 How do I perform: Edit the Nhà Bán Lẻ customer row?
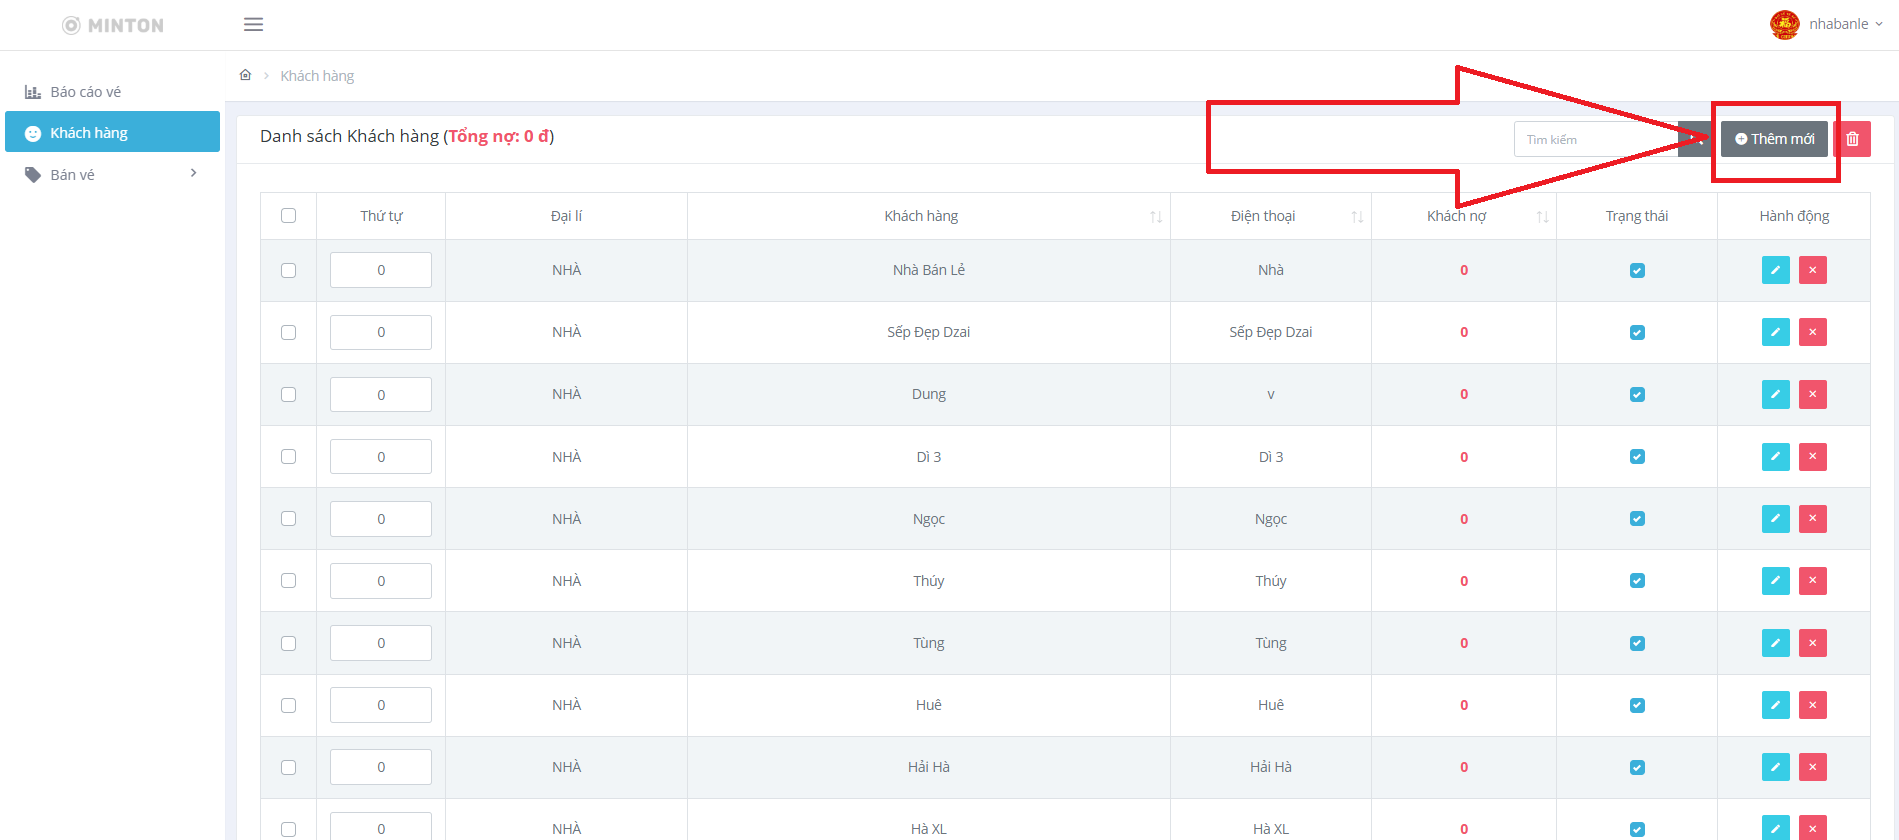coord(1775,270)
